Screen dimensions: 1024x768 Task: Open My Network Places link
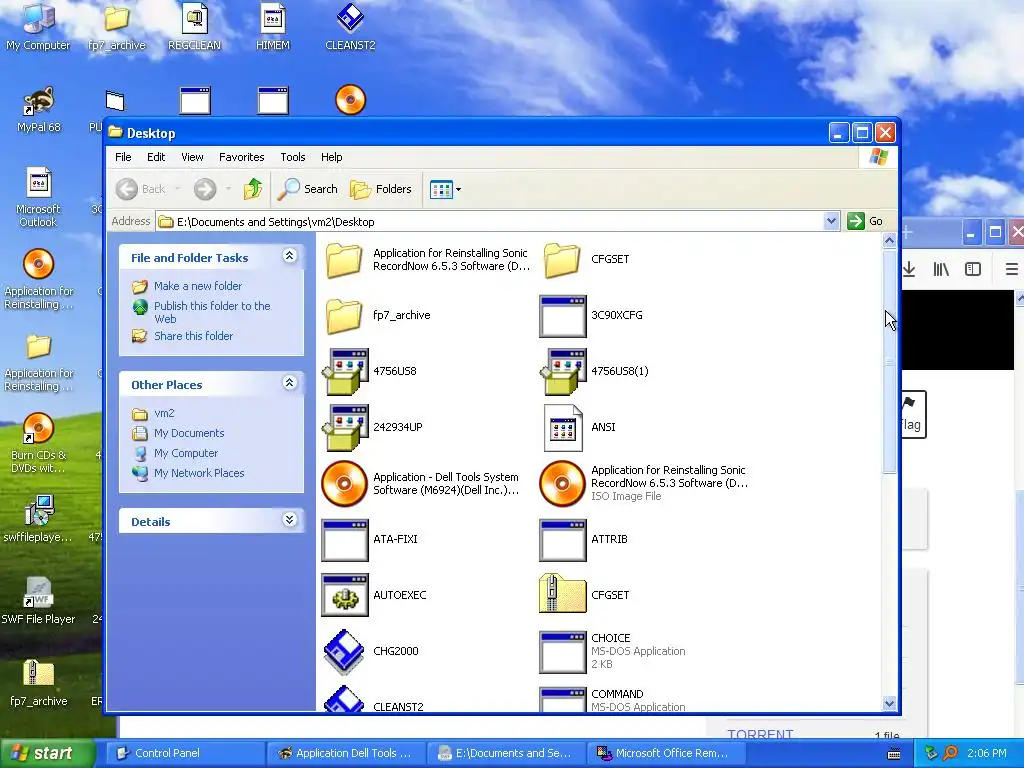(199, 473)
